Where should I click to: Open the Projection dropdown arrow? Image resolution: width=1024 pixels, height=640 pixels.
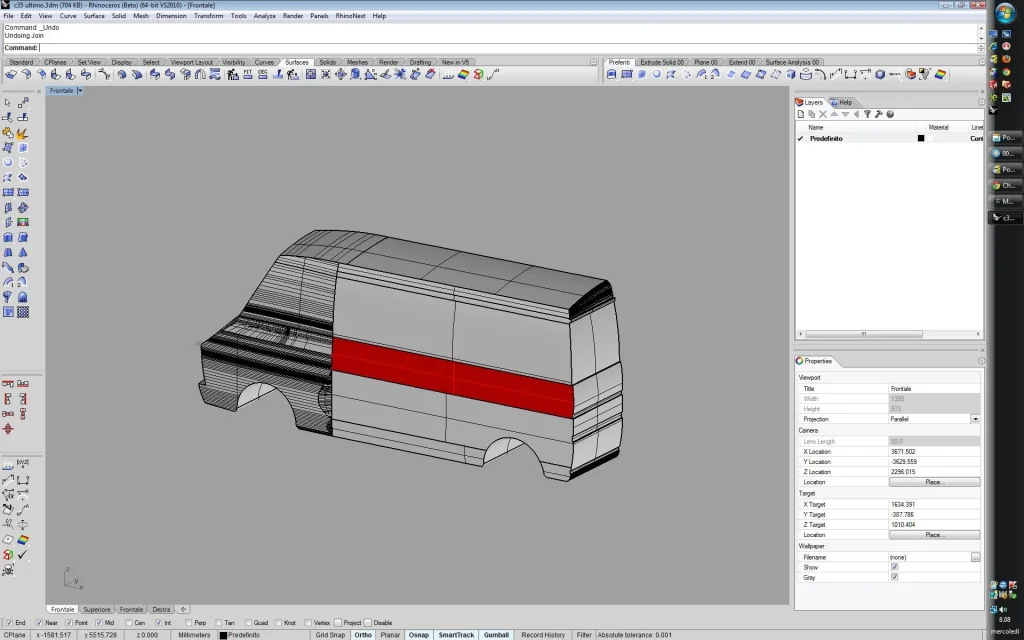coord(975,419)
